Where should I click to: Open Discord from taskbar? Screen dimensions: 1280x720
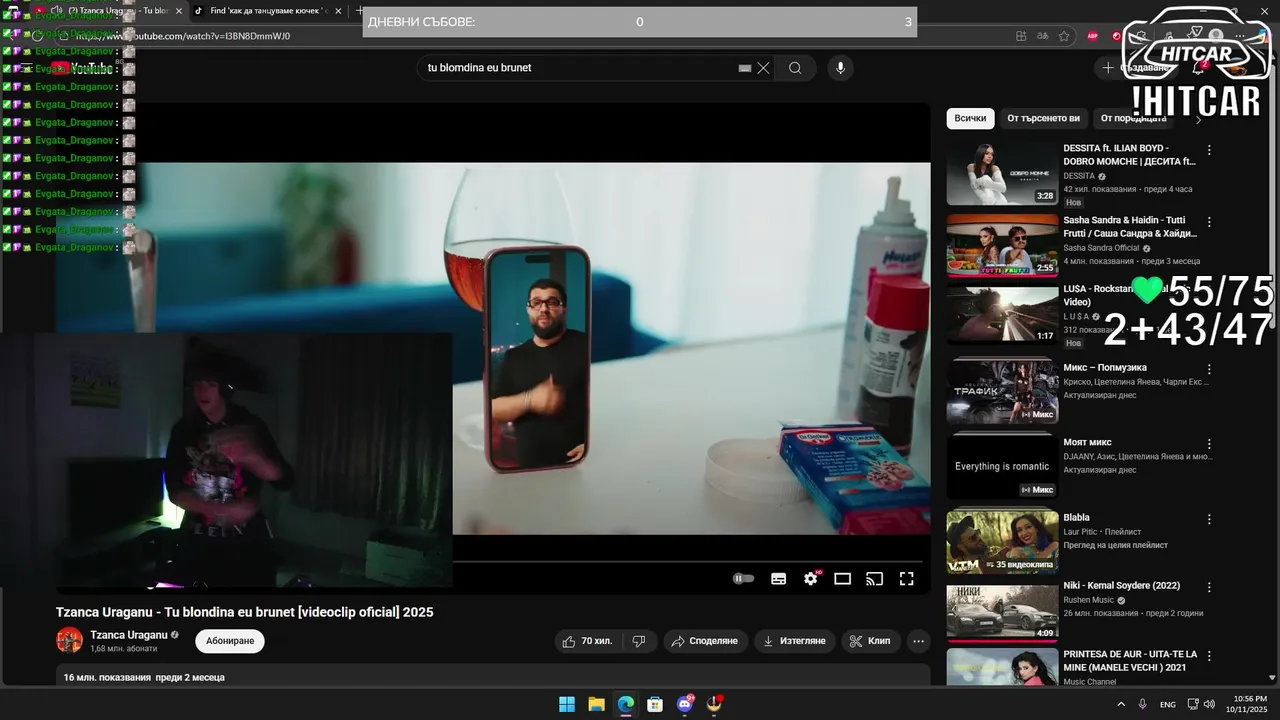[x=685, y=704]
